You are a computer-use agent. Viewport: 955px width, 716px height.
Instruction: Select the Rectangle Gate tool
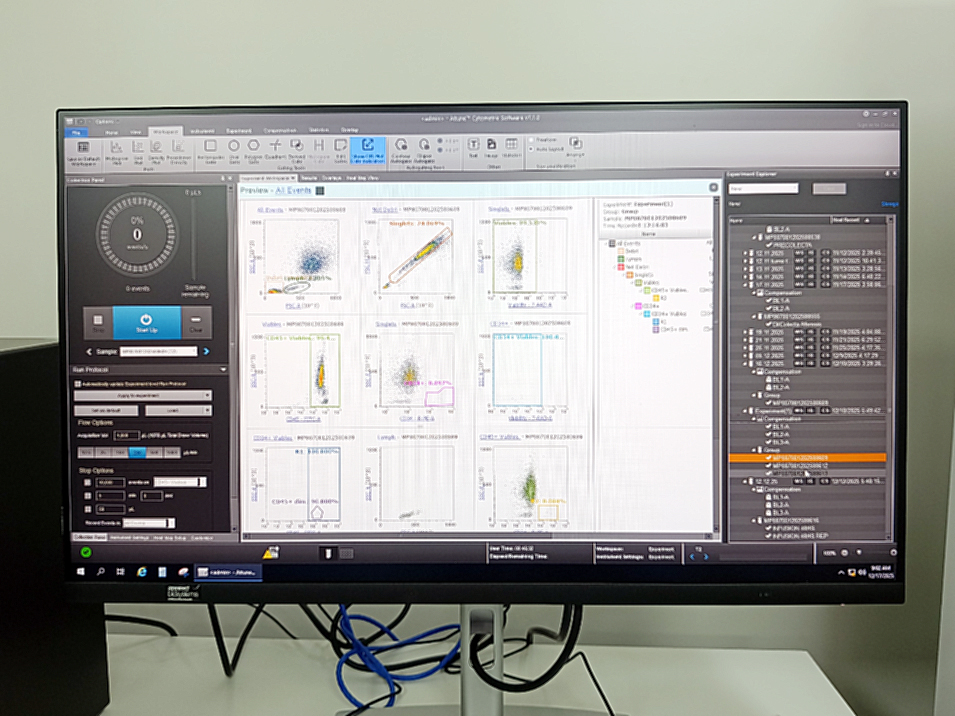pos(211,148)
